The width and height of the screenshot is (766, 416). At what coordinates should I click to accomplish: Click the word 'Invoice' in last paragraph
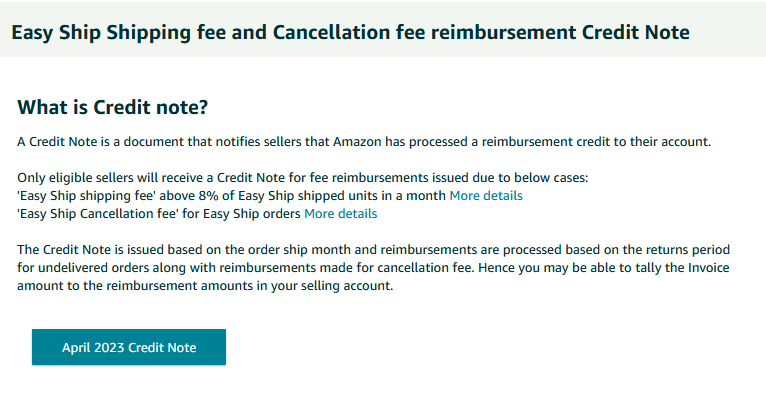(x=708, y=268)
